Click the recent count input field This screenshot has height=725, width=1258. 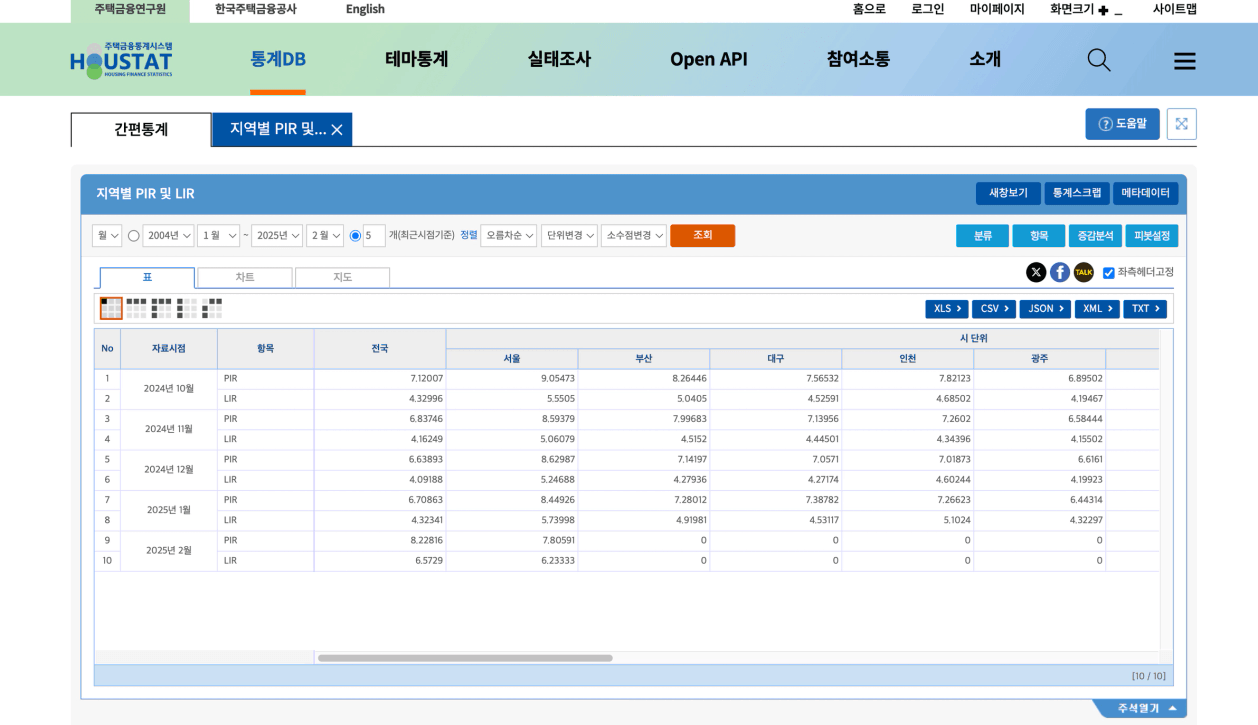click(374, 236)
